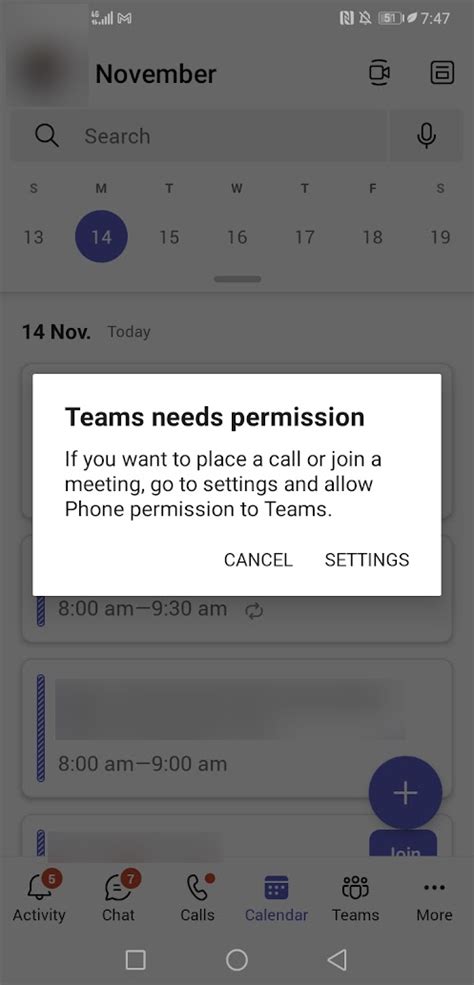Open the Calls tab
Image resolution: width=474 pixels, height=985 pixels.
(x=197, y=897)
